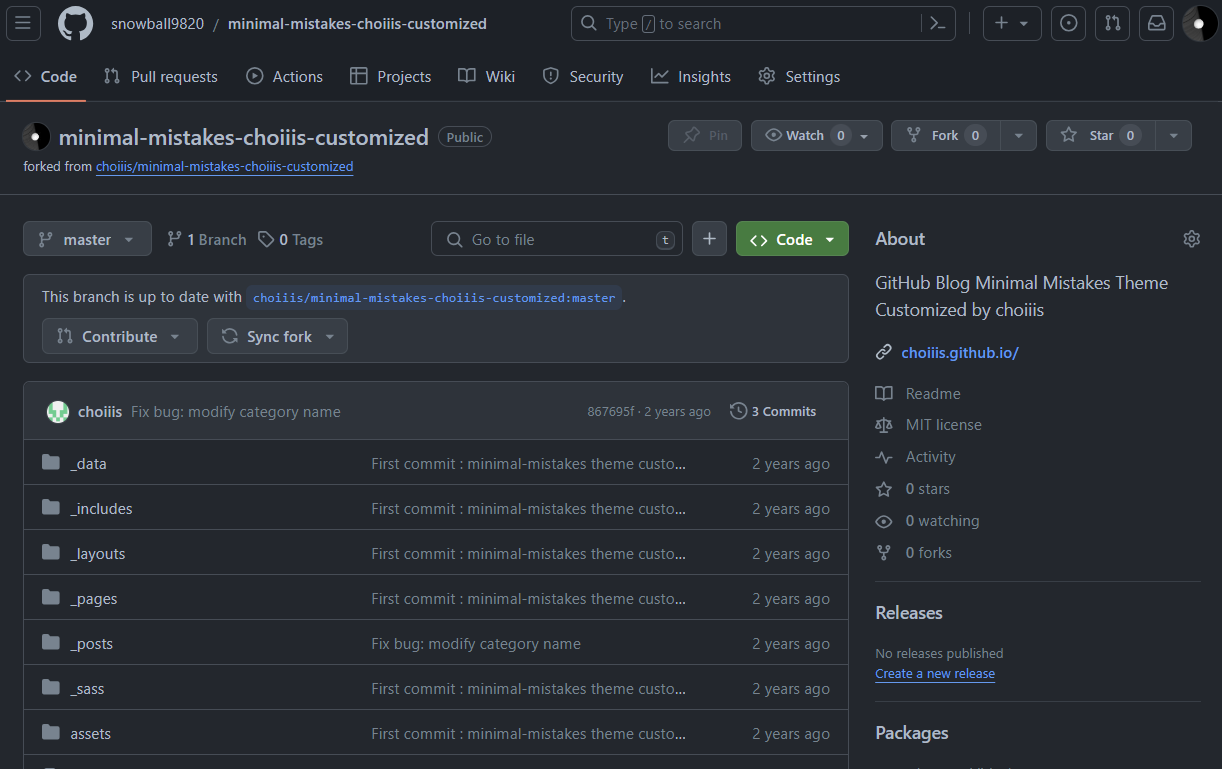The image size is (1222, 769).
Task: Open the MIT license link
Action: point(929,425)
